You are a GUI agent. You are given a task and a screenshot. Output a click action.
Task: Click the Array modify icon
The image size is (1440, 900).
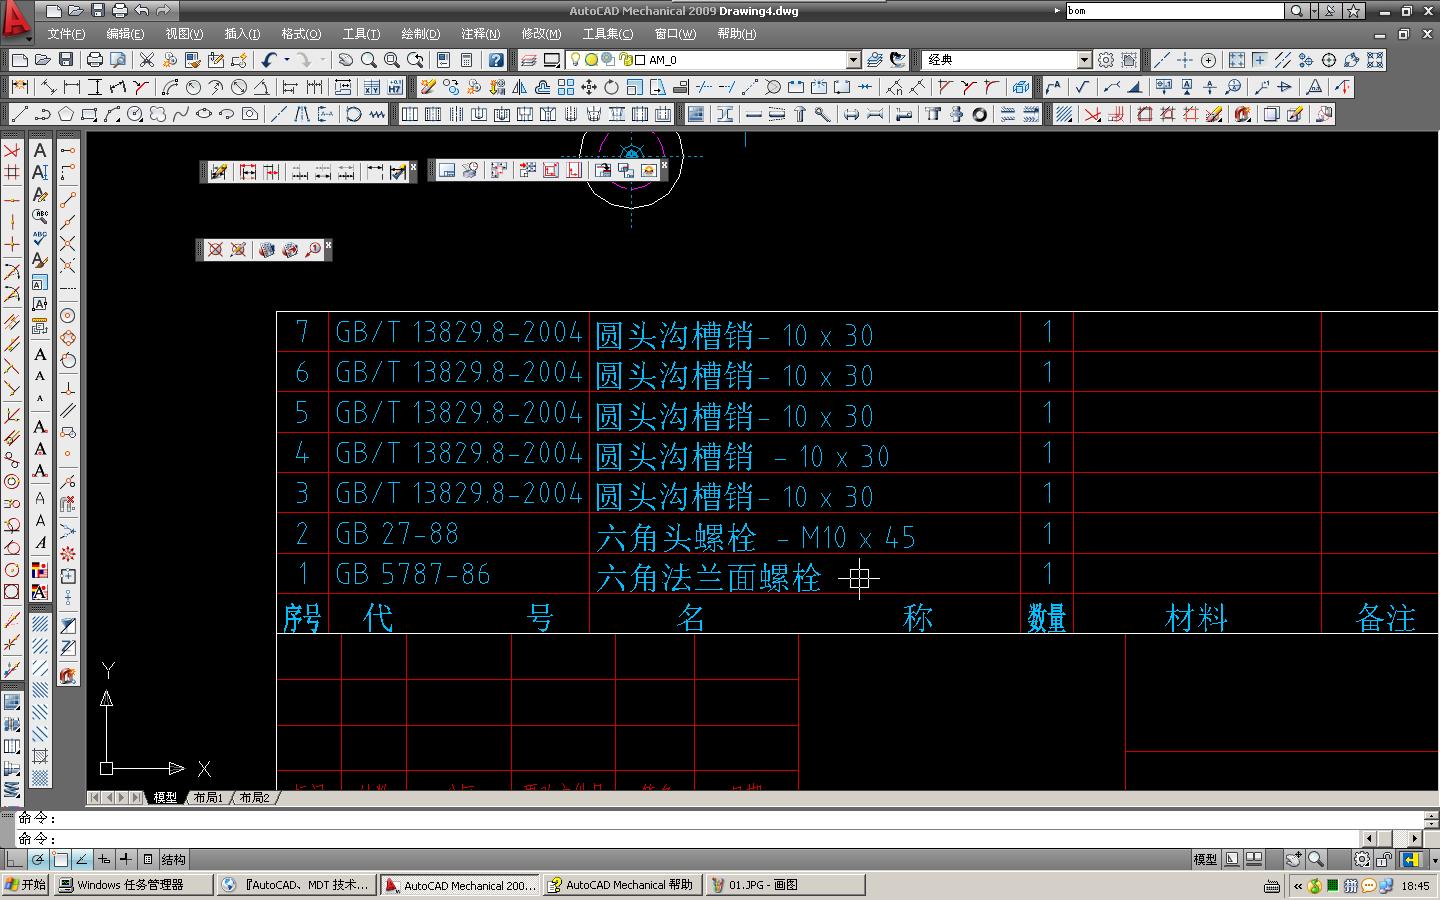[566, 88]
